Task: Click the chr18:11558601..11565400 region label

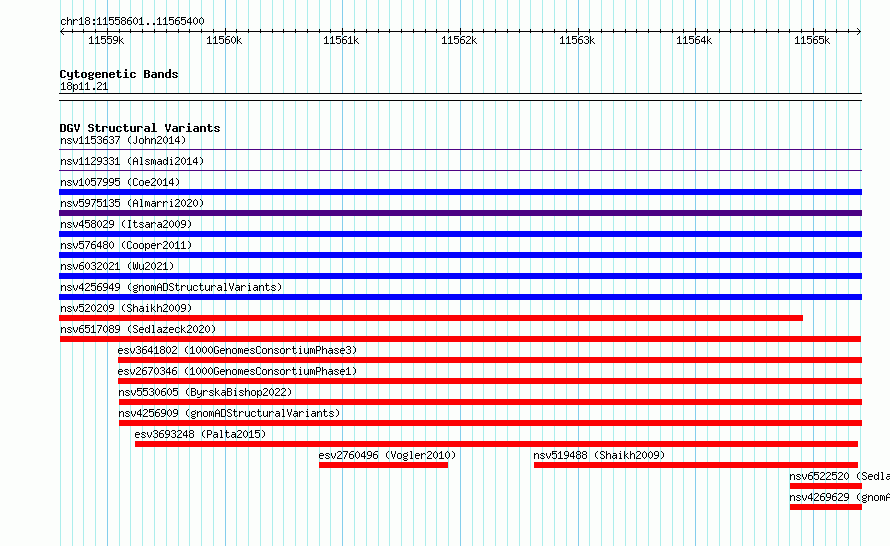Action: tap(132, 21)
